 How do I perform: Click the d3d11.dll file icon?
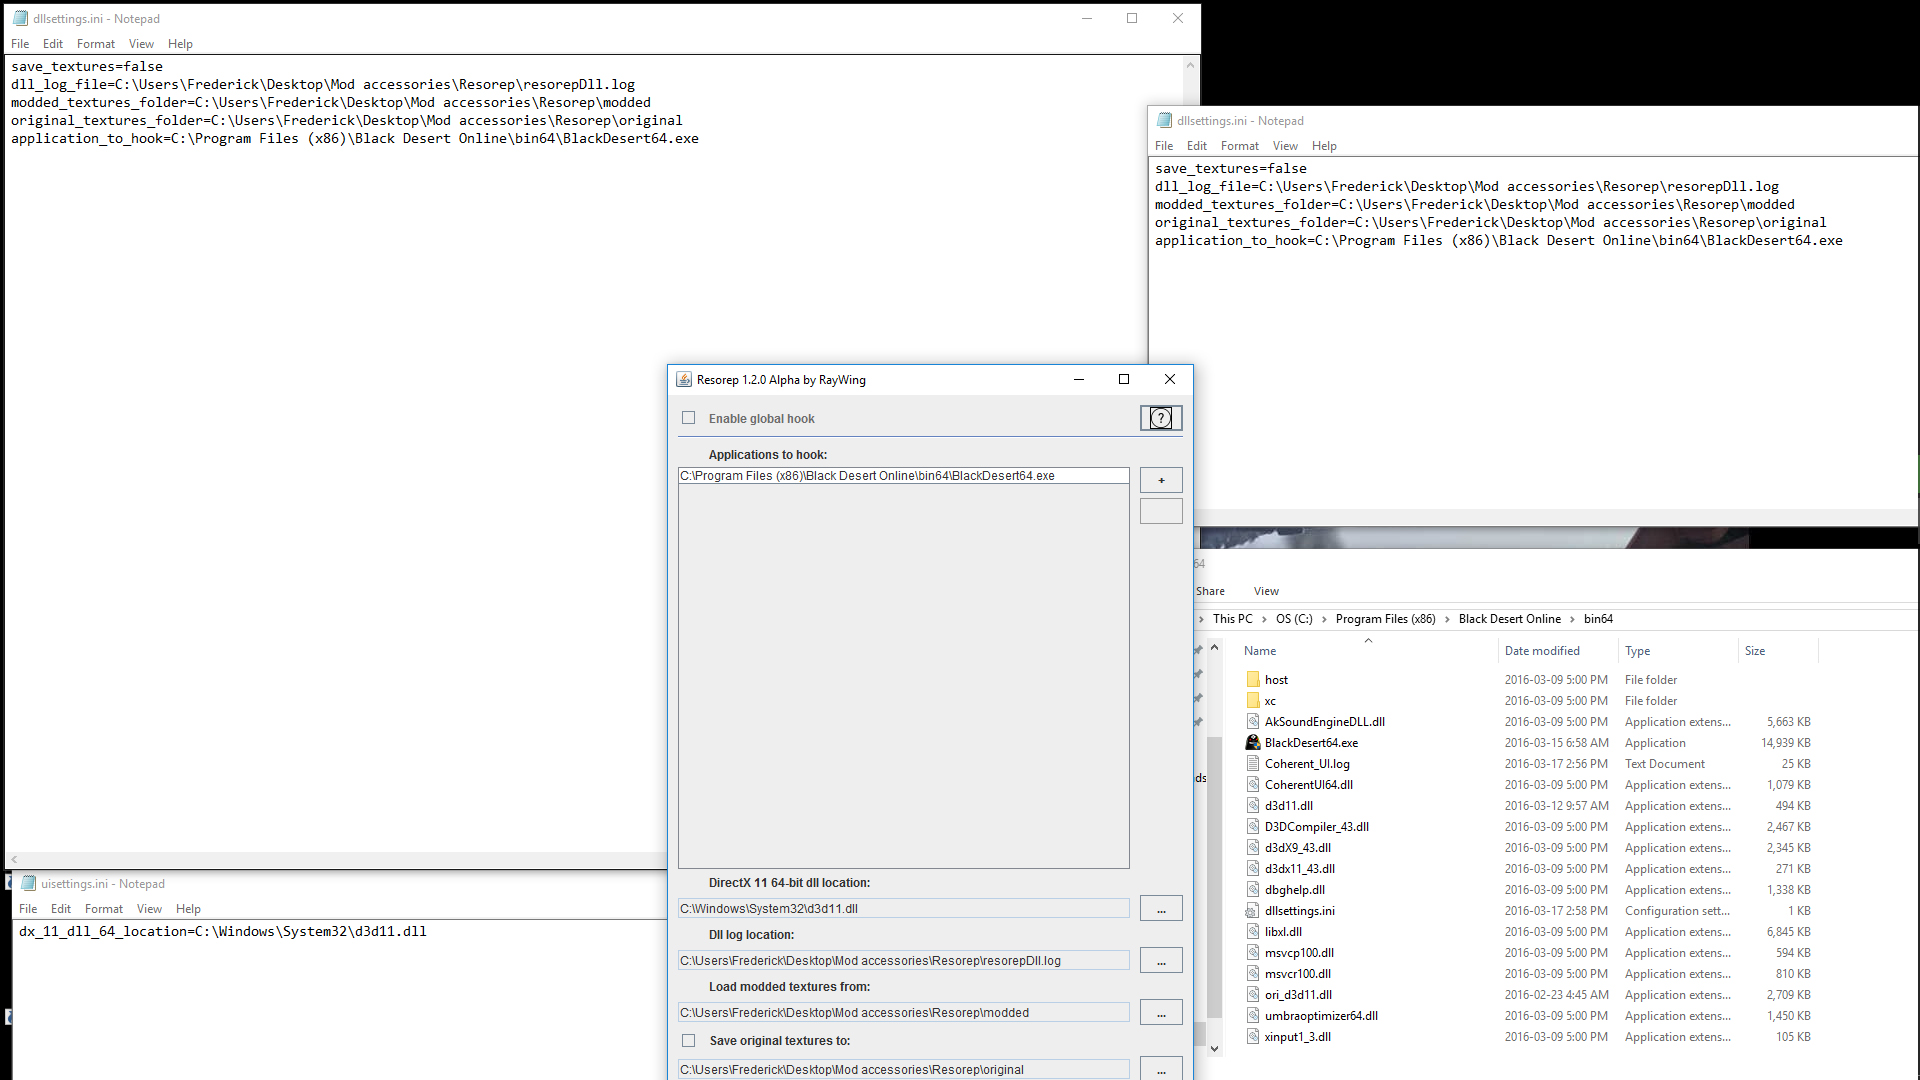(1253, 806)
